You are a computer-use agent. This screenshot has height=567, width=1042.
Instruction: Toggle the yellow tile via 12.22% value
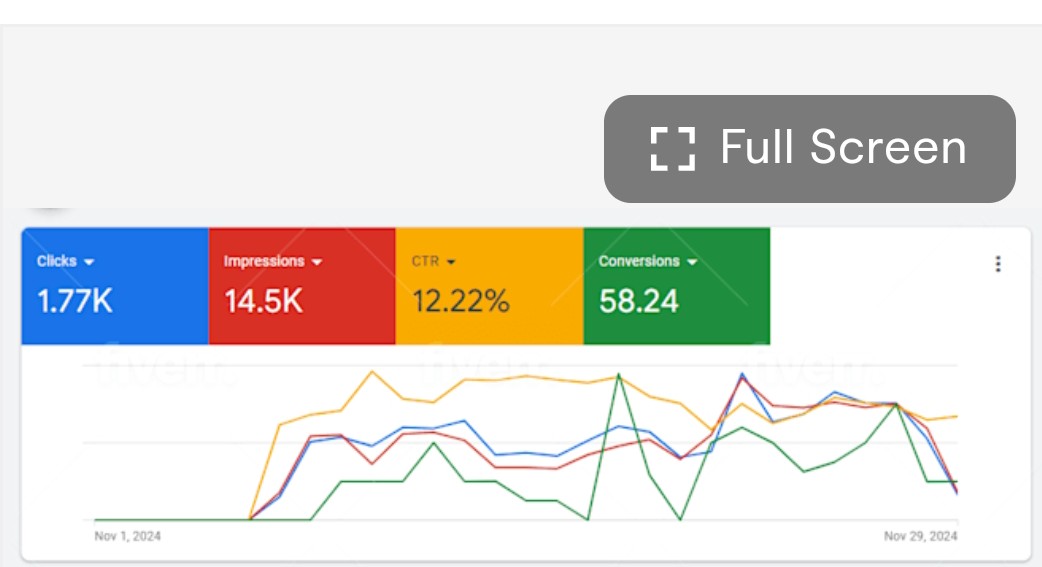click(x=460, y=301)
